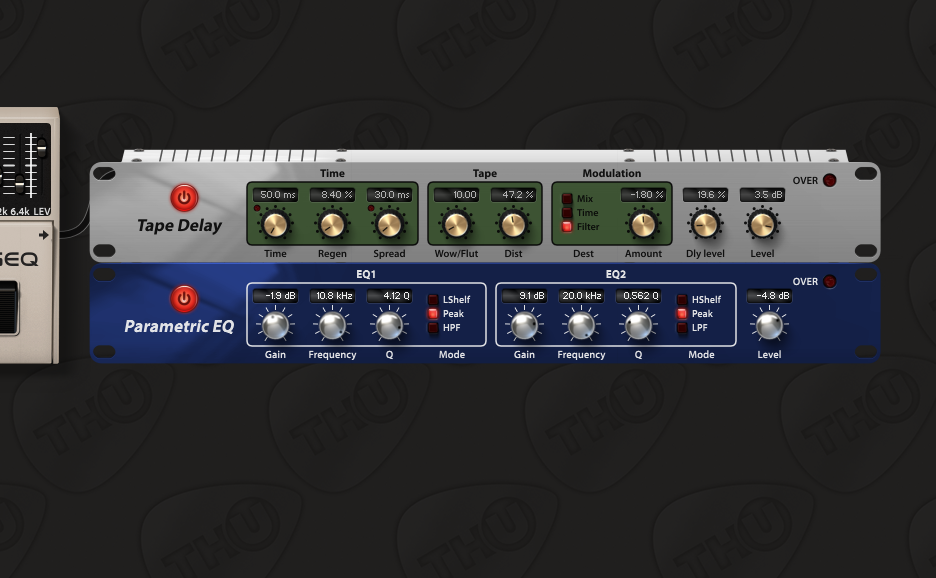Click the Tape Delay Regen knob
Screen dimensions: 936x578
click(x=332, y=225)
